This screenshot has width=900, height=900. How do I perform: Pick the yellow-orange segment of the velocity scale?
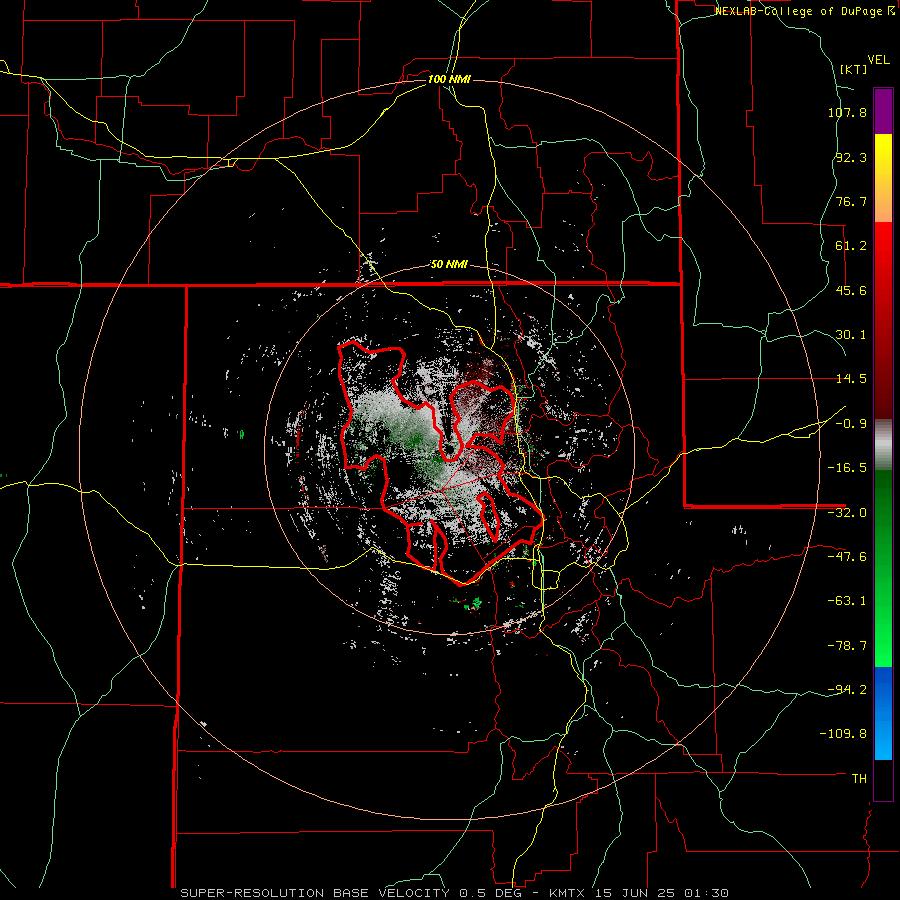(883, 178)
